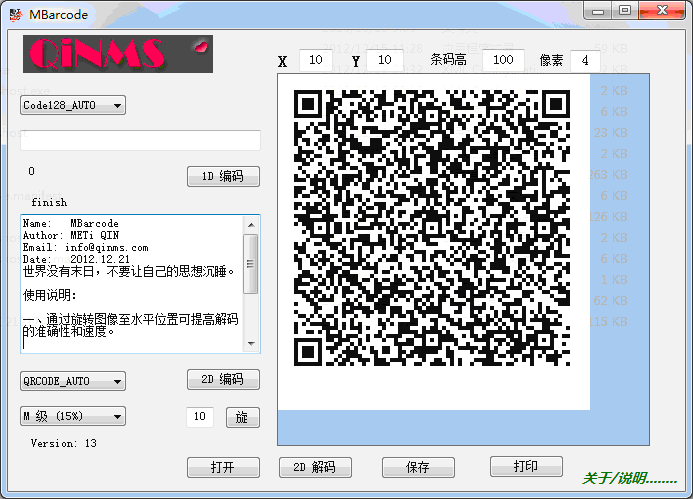Click the 保存 save button

418,467
